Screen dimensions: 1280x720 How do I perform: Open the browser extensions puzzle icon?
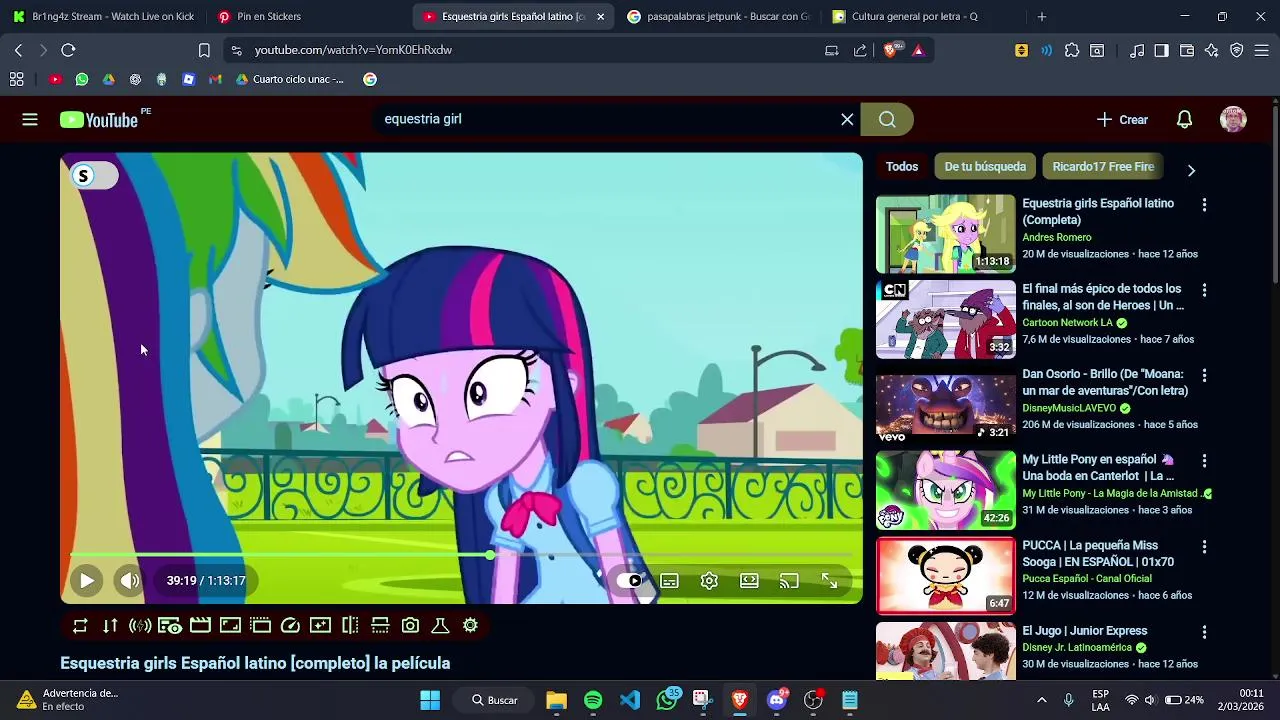[1072, 50]
